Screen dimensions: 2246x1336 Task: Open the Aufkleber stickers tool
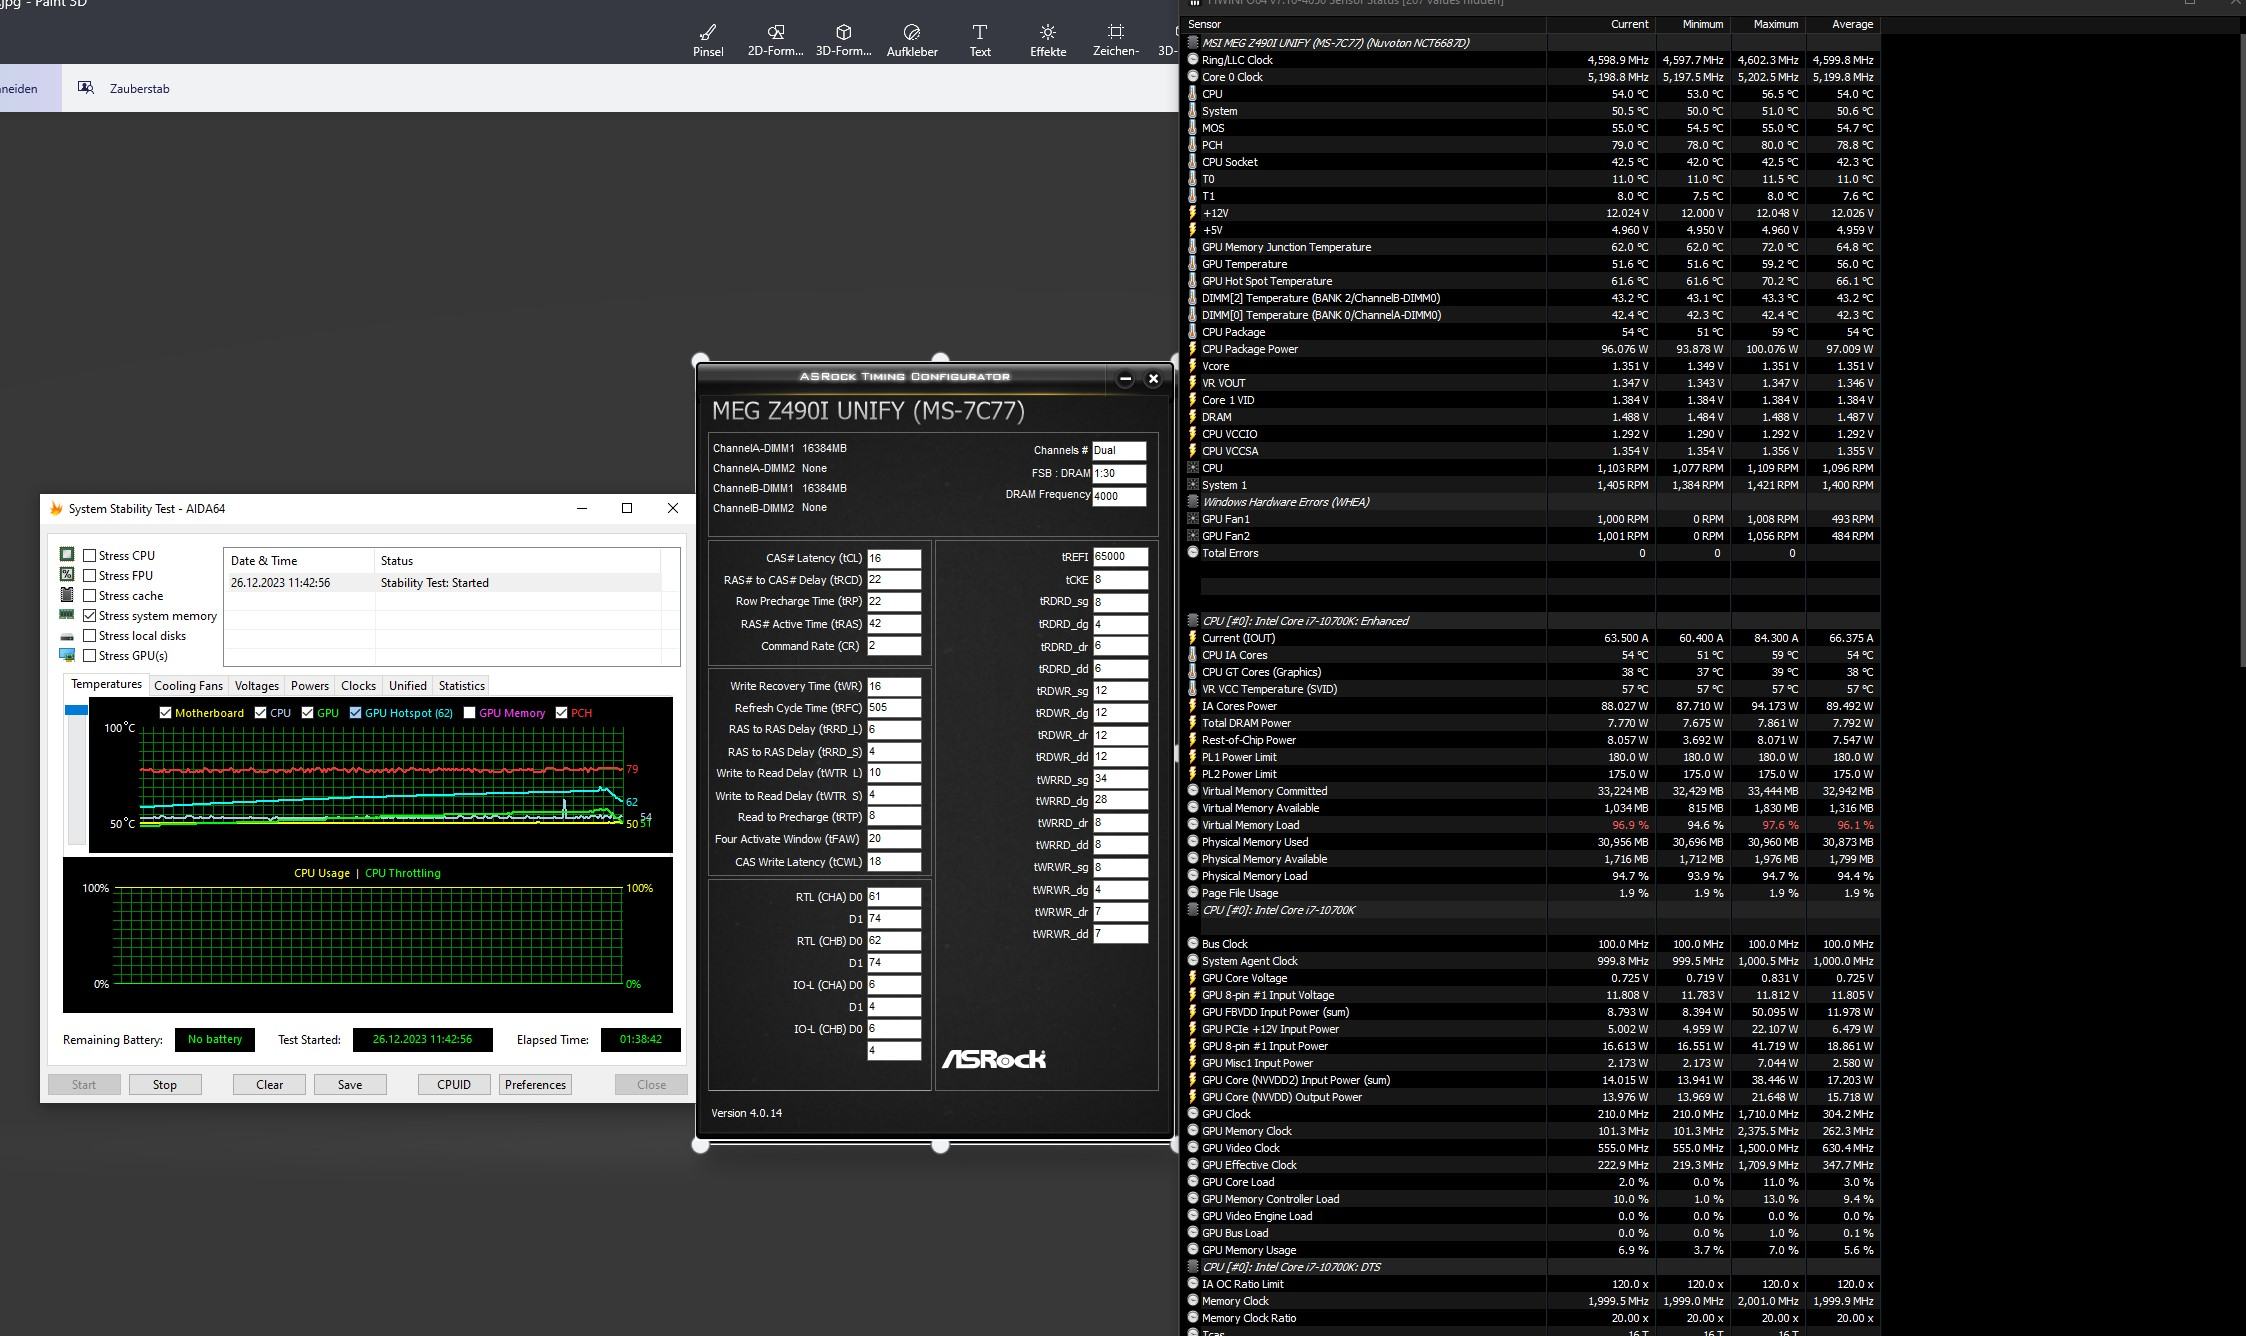[x=912, y=40]
